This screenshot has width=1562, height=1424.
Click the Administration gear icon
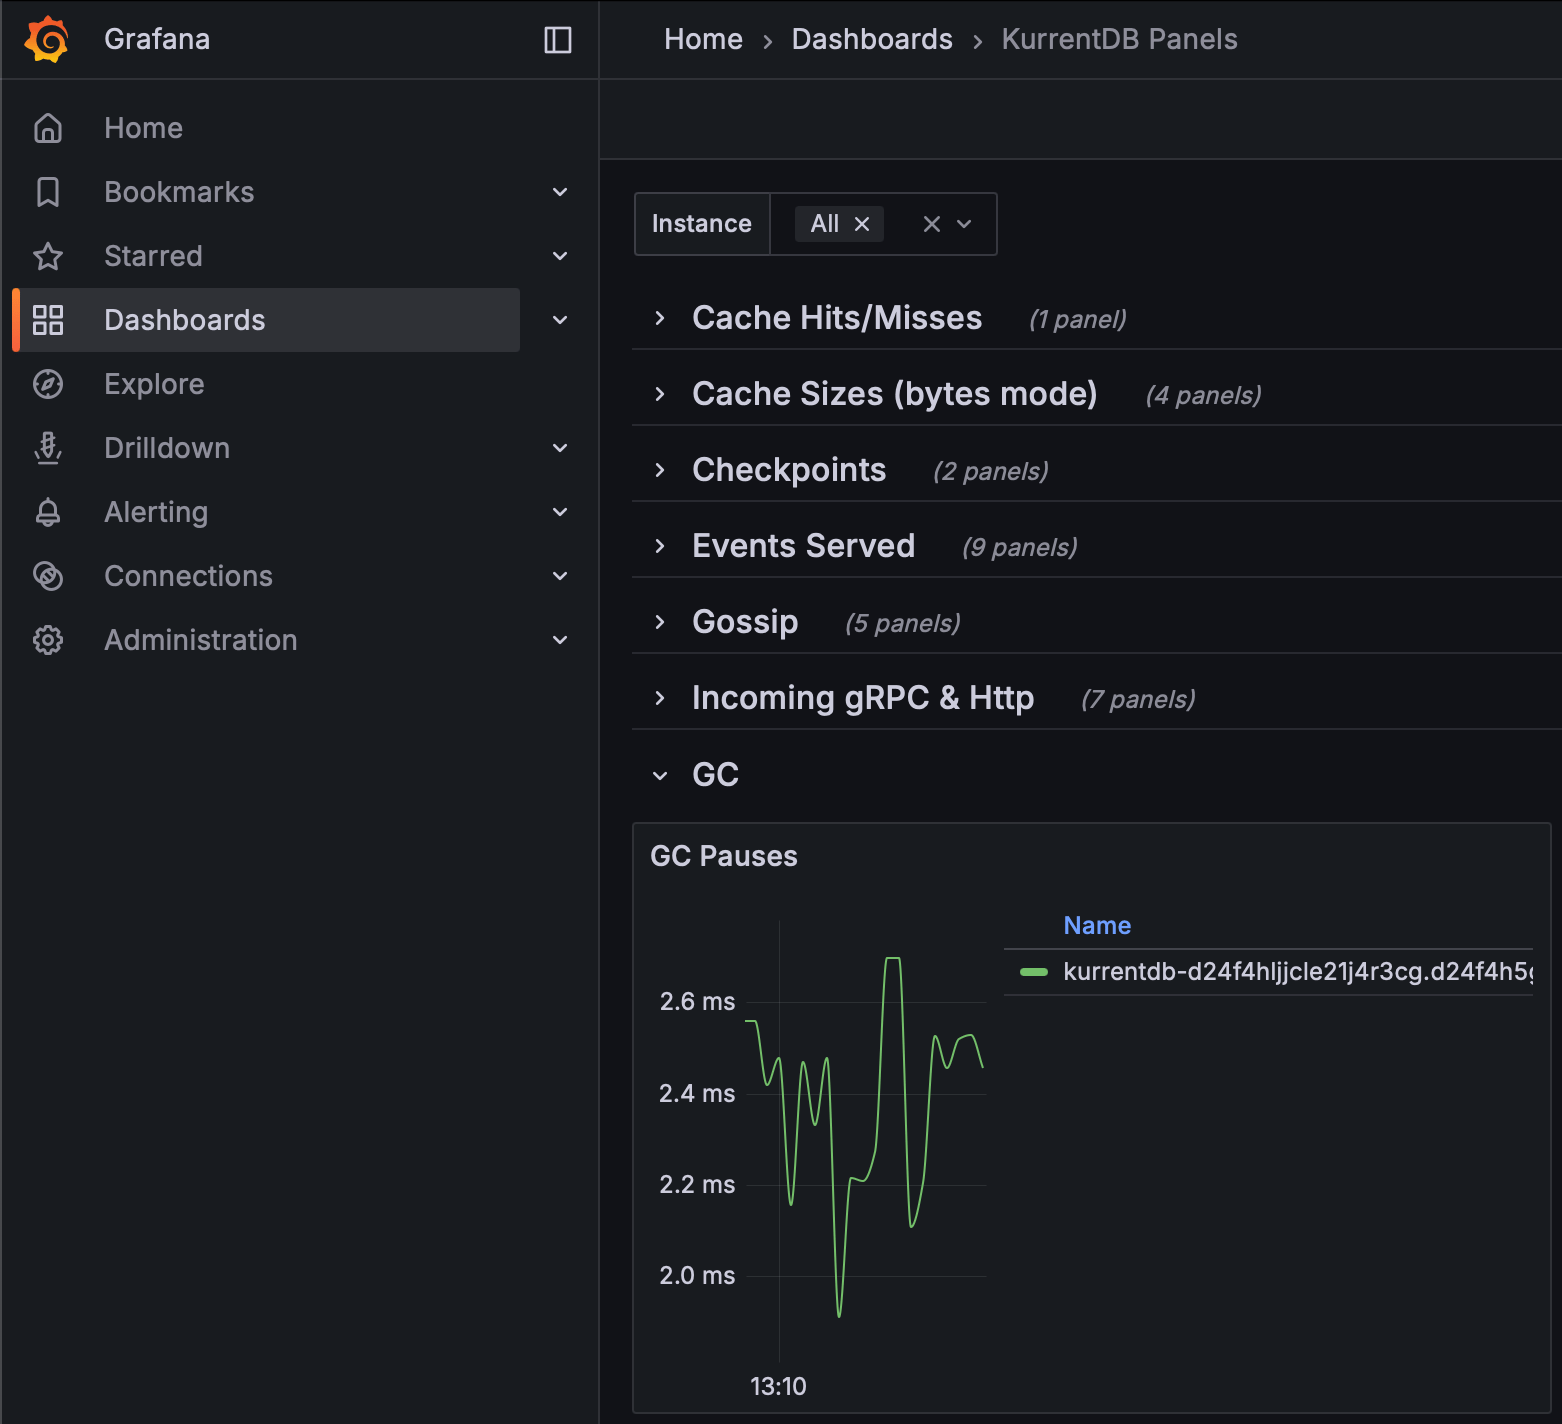point(48,640)
